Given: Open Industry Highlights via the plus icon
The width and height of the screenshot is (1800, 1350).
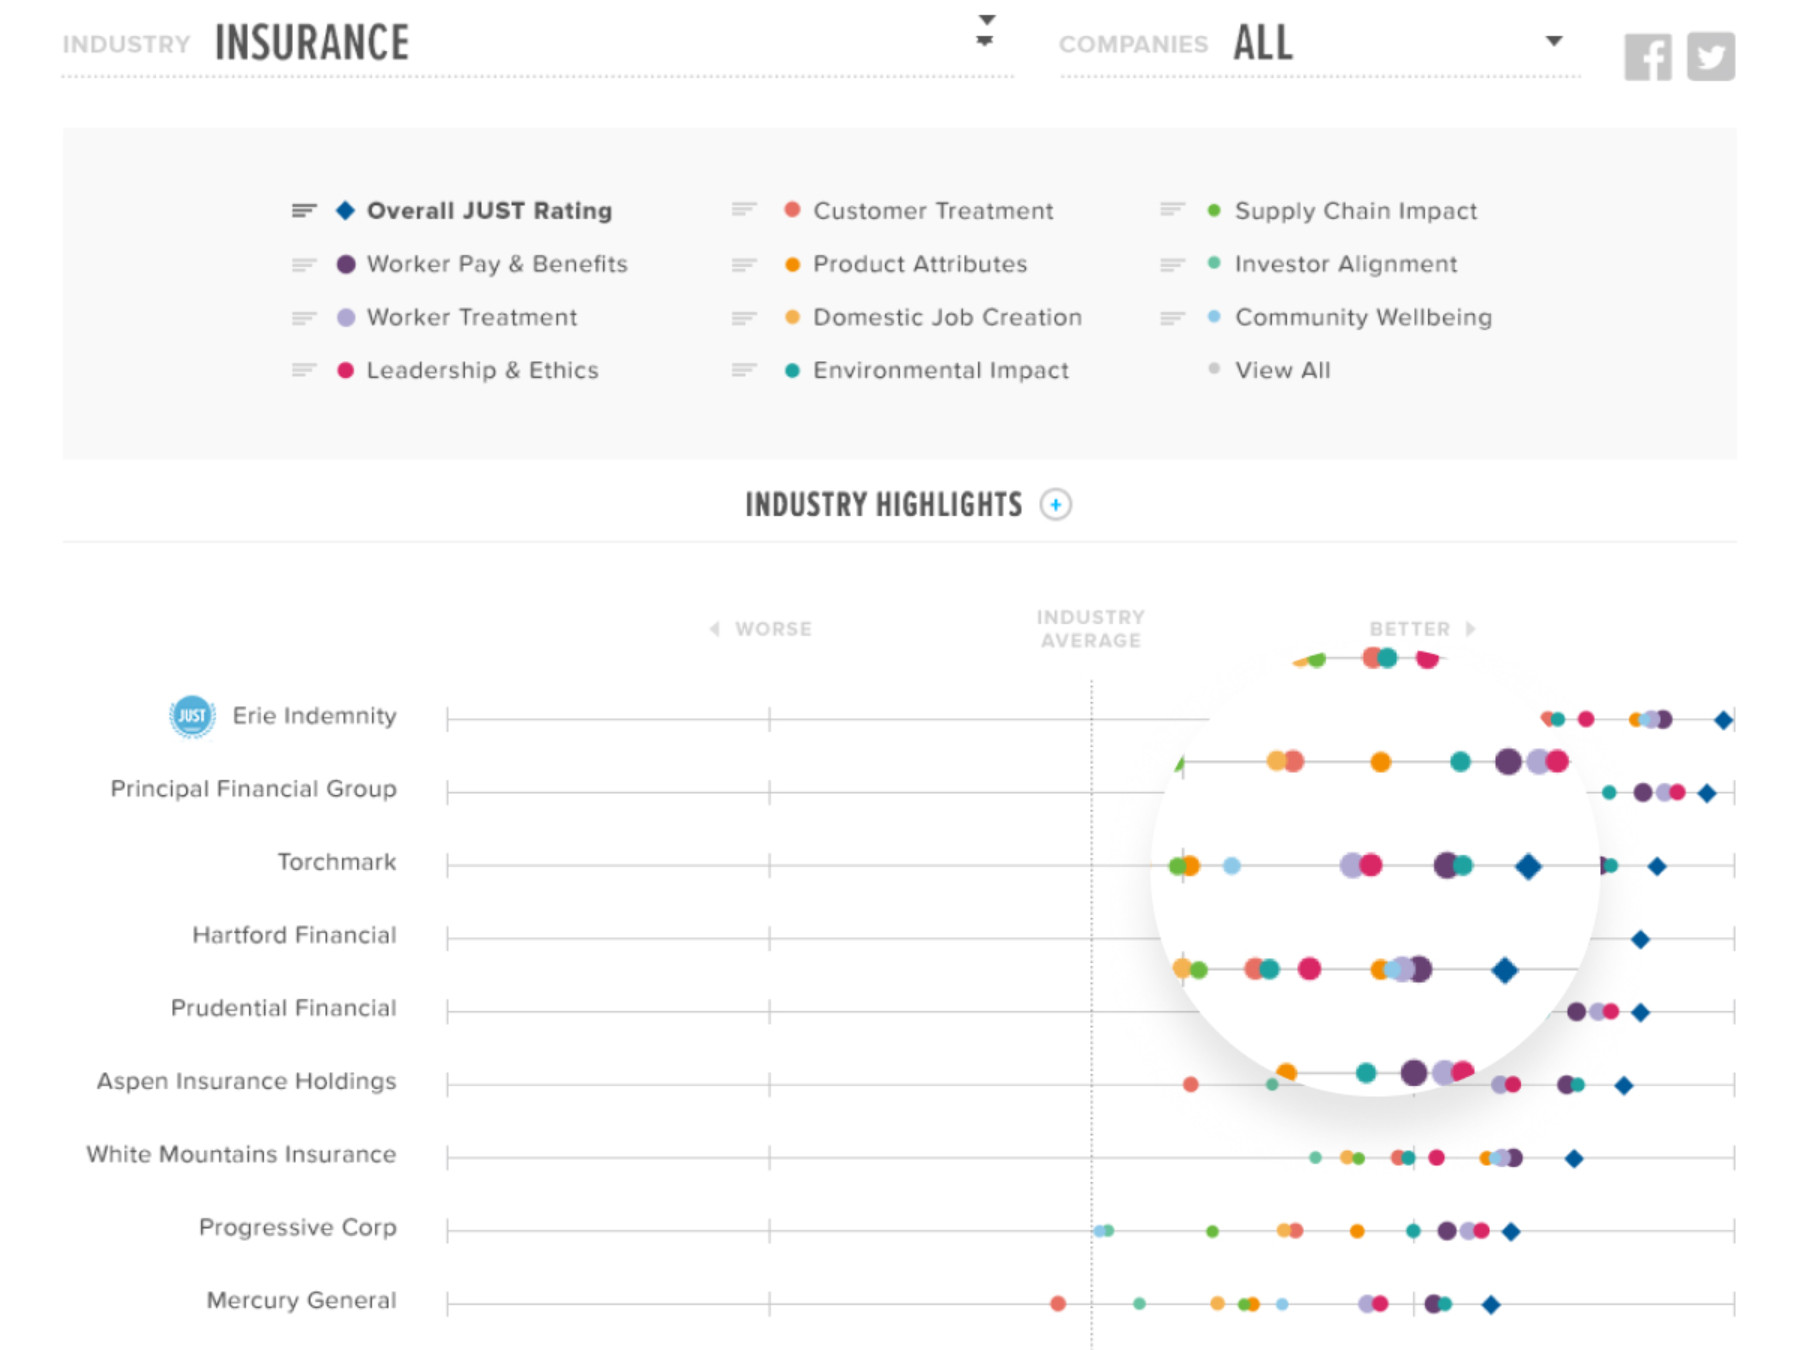Looking at the screenshot, I should pyautogui.click(x=1057, y=505).
